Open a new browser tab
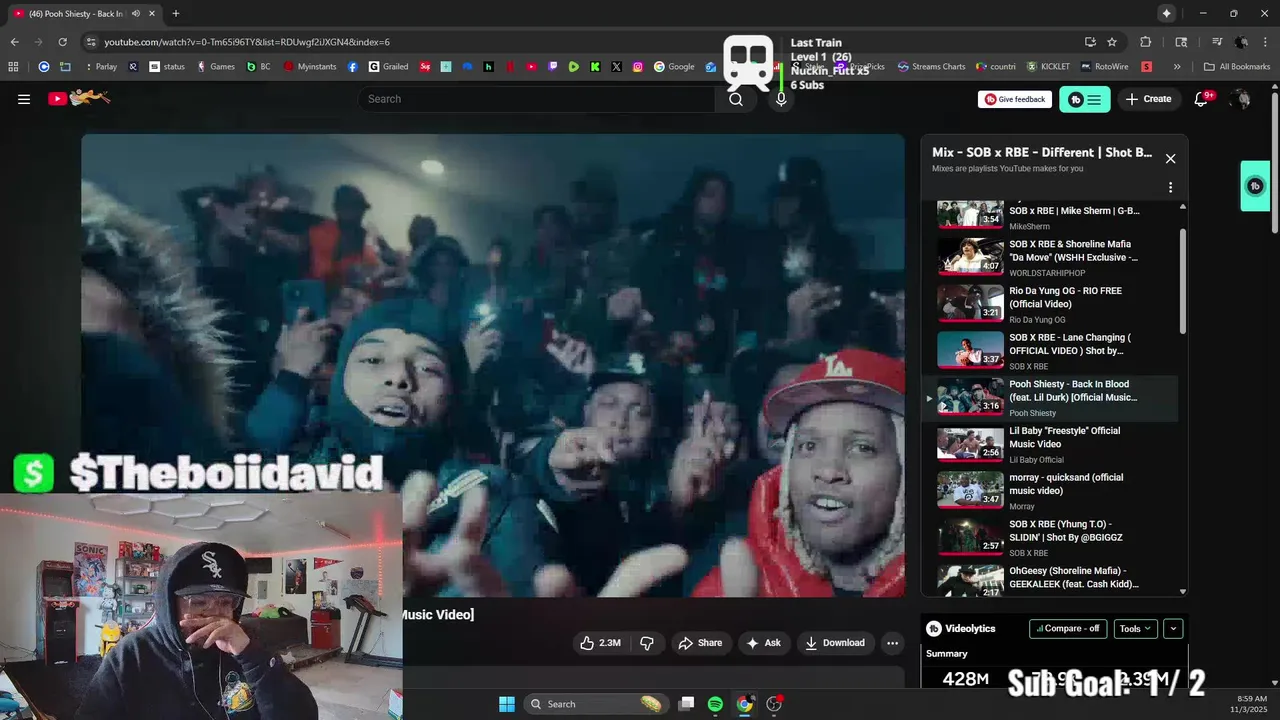Screen dimensions: 1280x720 coord(176,14)
